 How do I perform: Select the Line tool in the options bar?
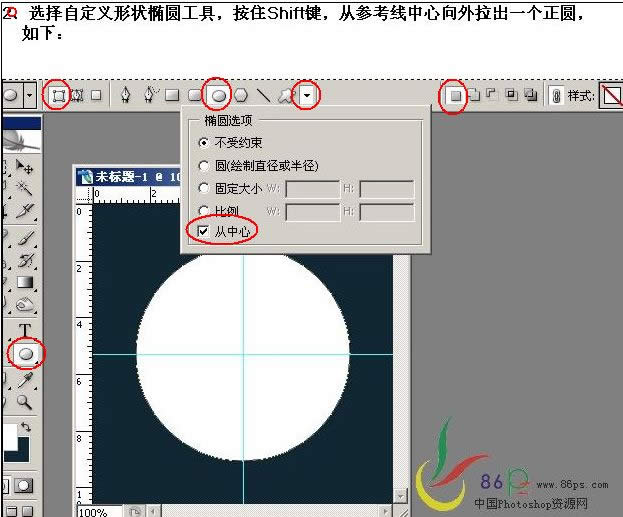pos(263,95)
